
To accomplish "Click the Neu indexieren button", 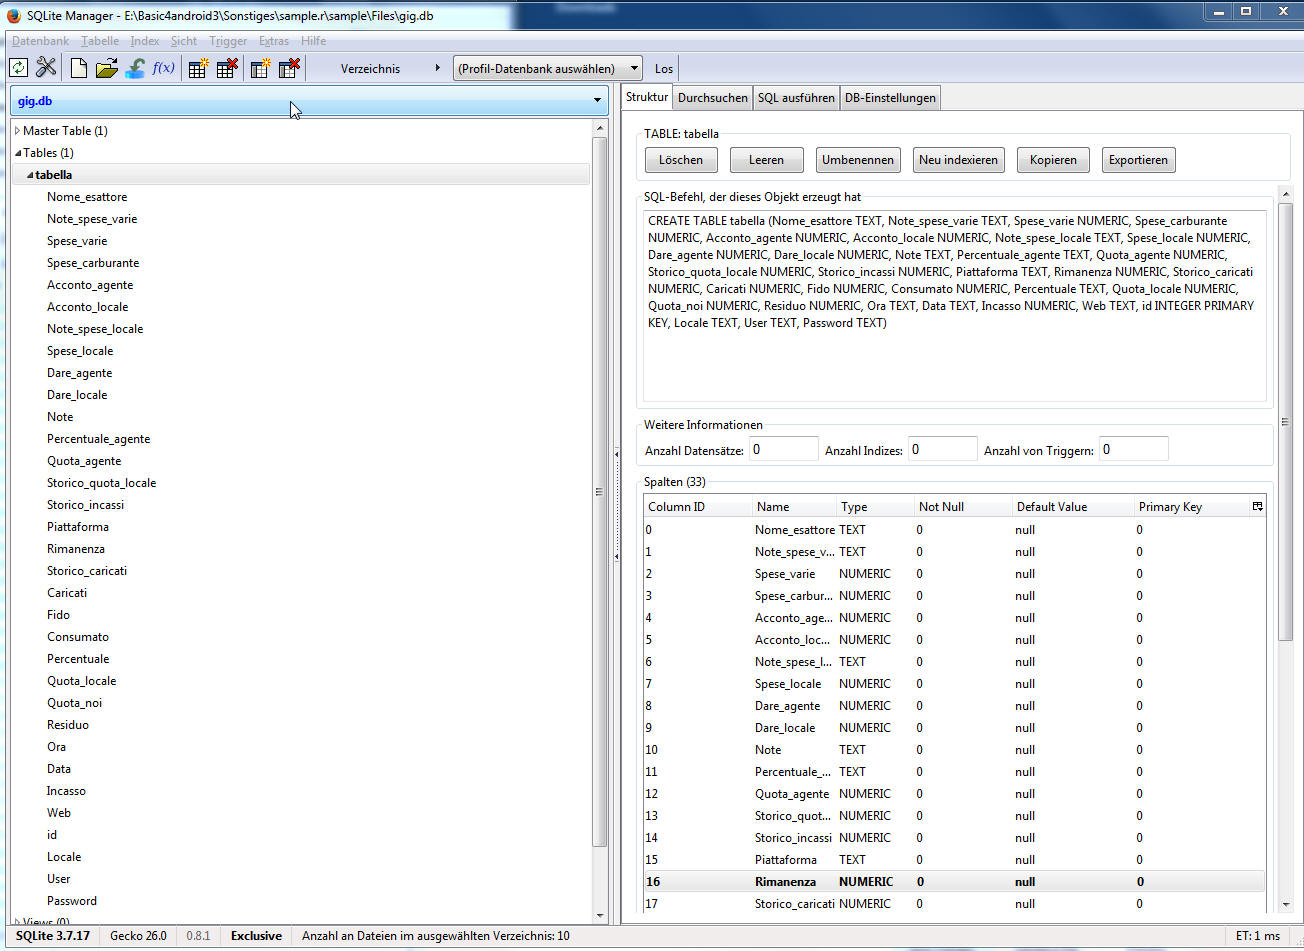I will coord(958,160).
